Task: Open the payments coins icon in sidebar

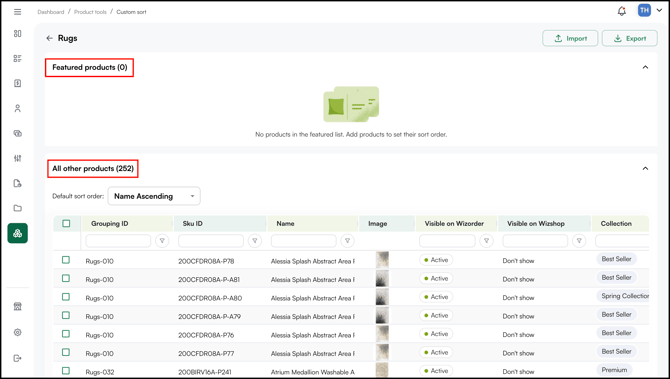Action: (18, 133)
